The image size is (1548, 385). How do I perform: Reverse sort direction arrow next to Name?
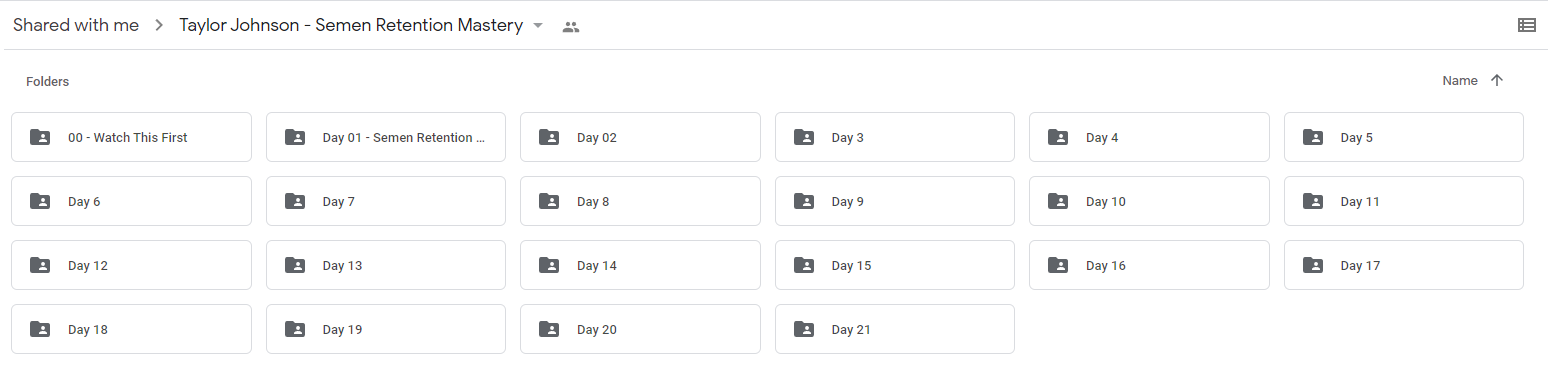pyautogui.click(x=1497, y=81)
